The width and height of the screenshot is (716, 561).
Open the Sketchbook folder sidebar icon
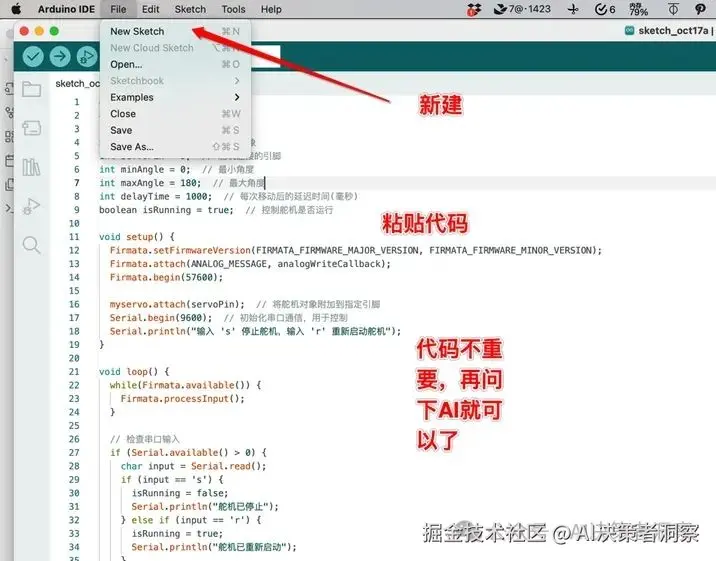(32, 89)
